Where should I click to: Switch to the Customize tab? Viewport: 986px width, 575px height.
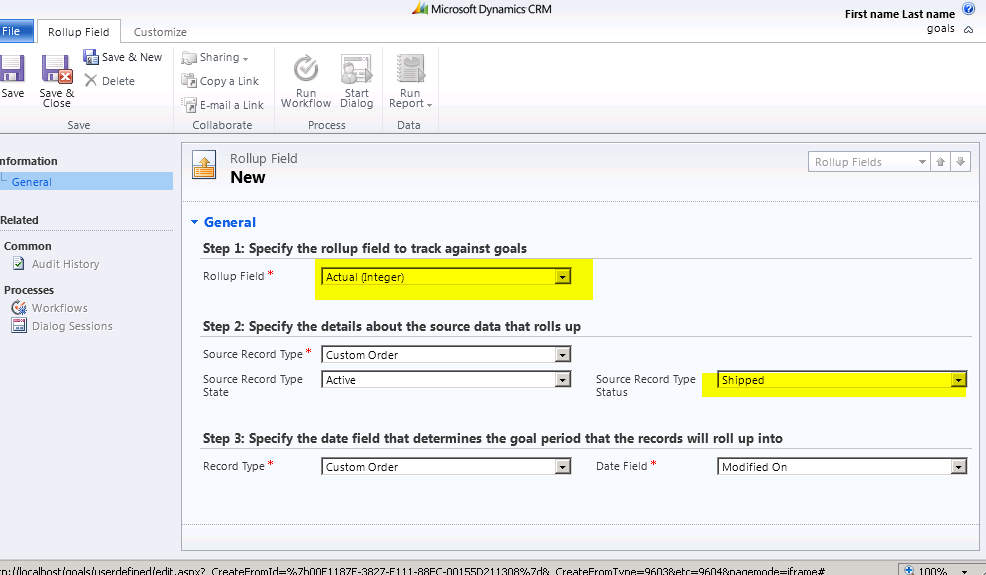pos(160,32)
